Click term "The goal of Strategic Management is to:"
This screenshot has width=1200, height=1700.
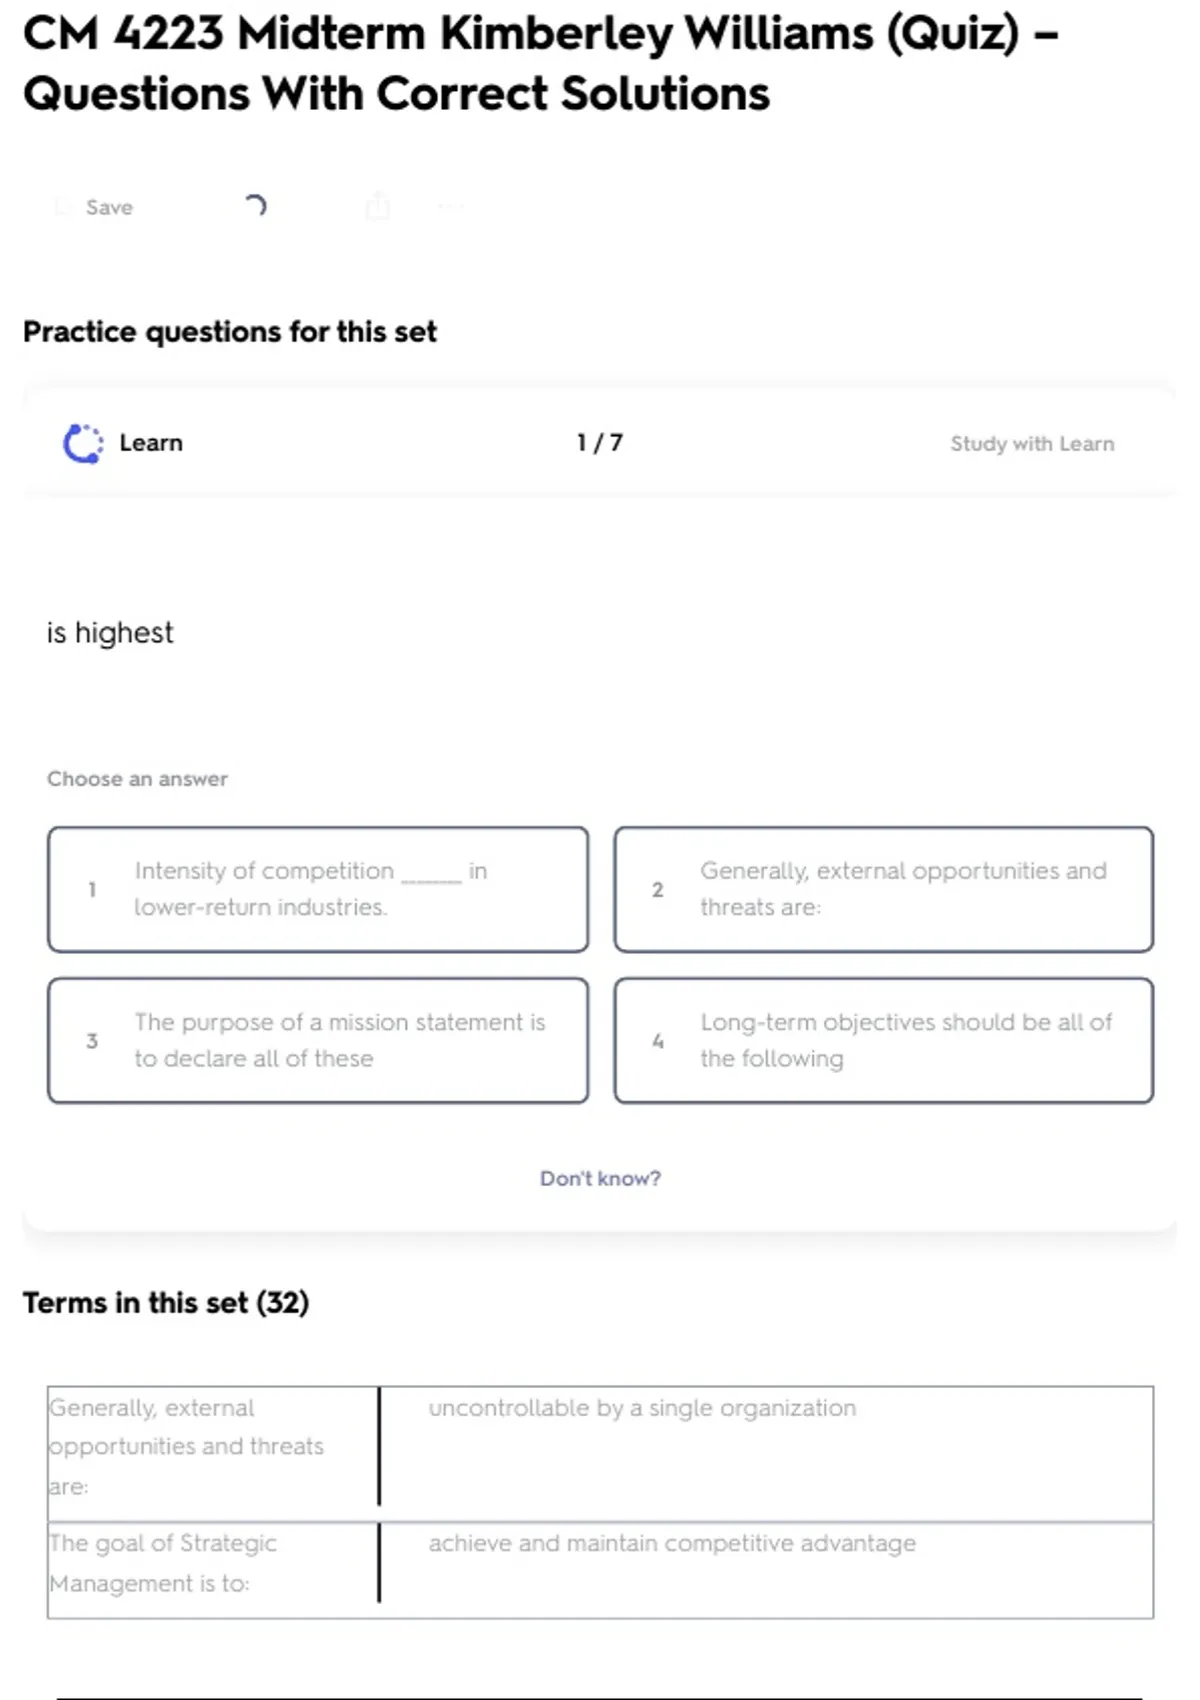(x=163, y=1563)
